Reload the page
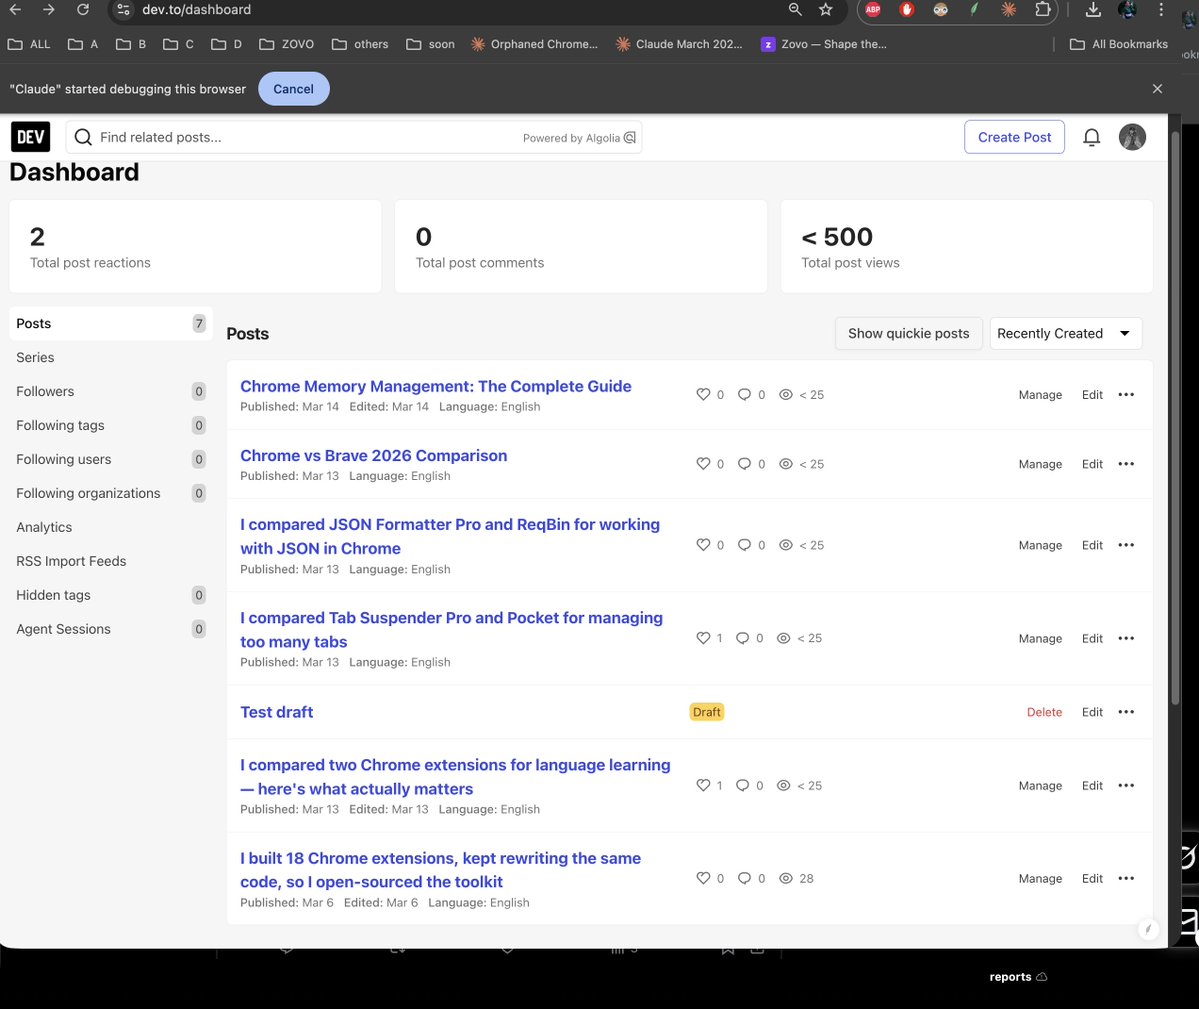Viewport: 1199px width, 1009px height. (x=83, y=9)
